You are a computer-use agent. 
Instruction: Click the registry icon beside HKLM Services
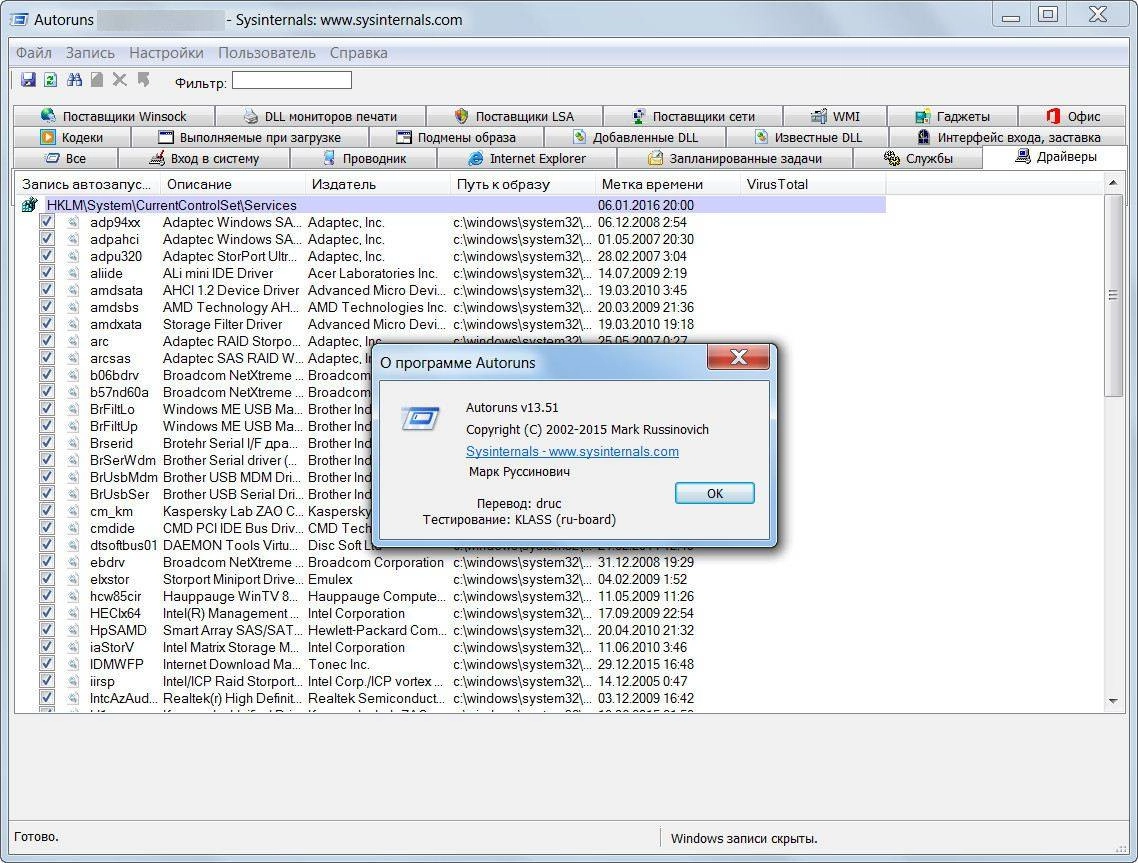coord(30,205)
